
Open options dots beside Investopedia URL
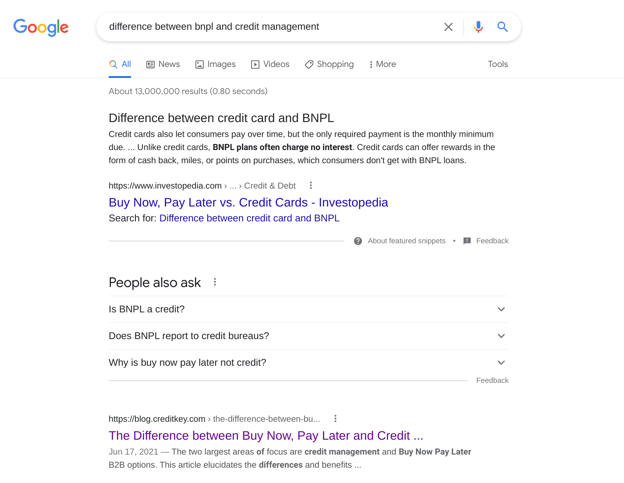click(x=311, y=185)
